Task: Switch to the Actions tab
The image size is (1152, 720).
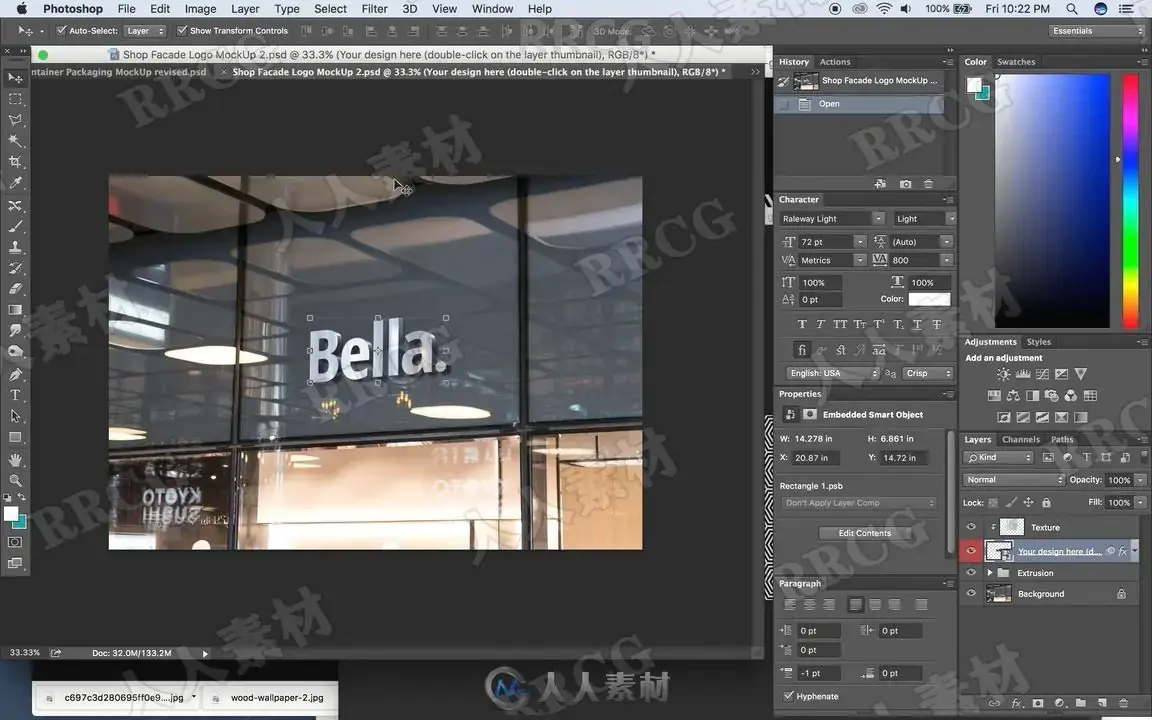Action: coord(835,62)
